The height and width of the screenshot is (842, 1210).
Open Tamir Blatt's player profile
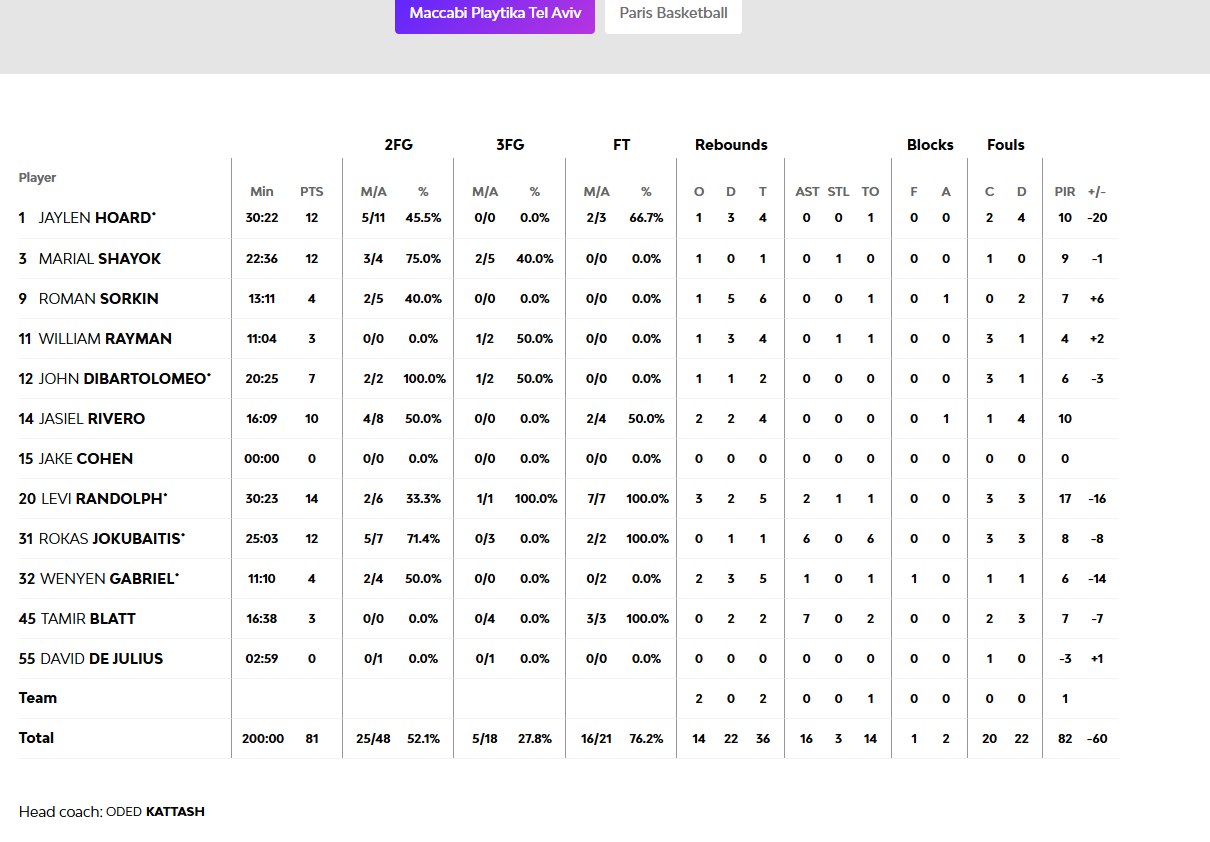88,618
